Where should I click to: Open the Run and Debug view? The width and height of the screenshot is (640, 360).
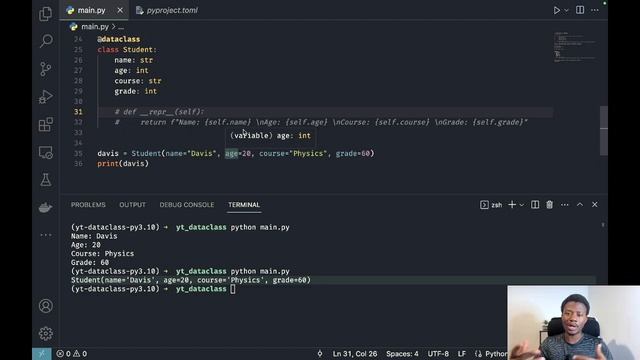[46, 97]
